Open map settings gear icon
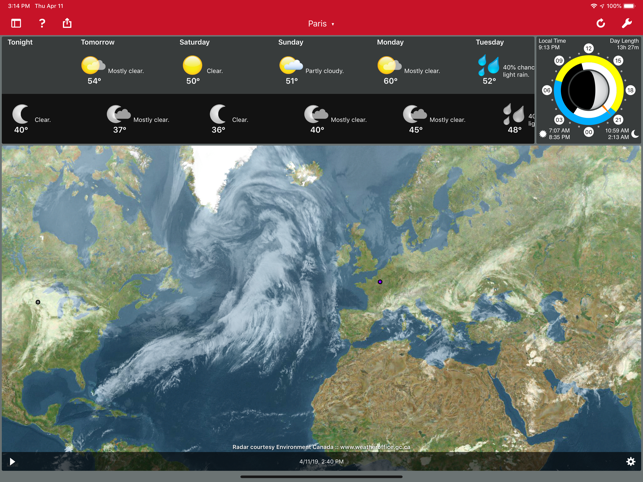Viewport: 643px width, 482px height. (x=631, y=461)
